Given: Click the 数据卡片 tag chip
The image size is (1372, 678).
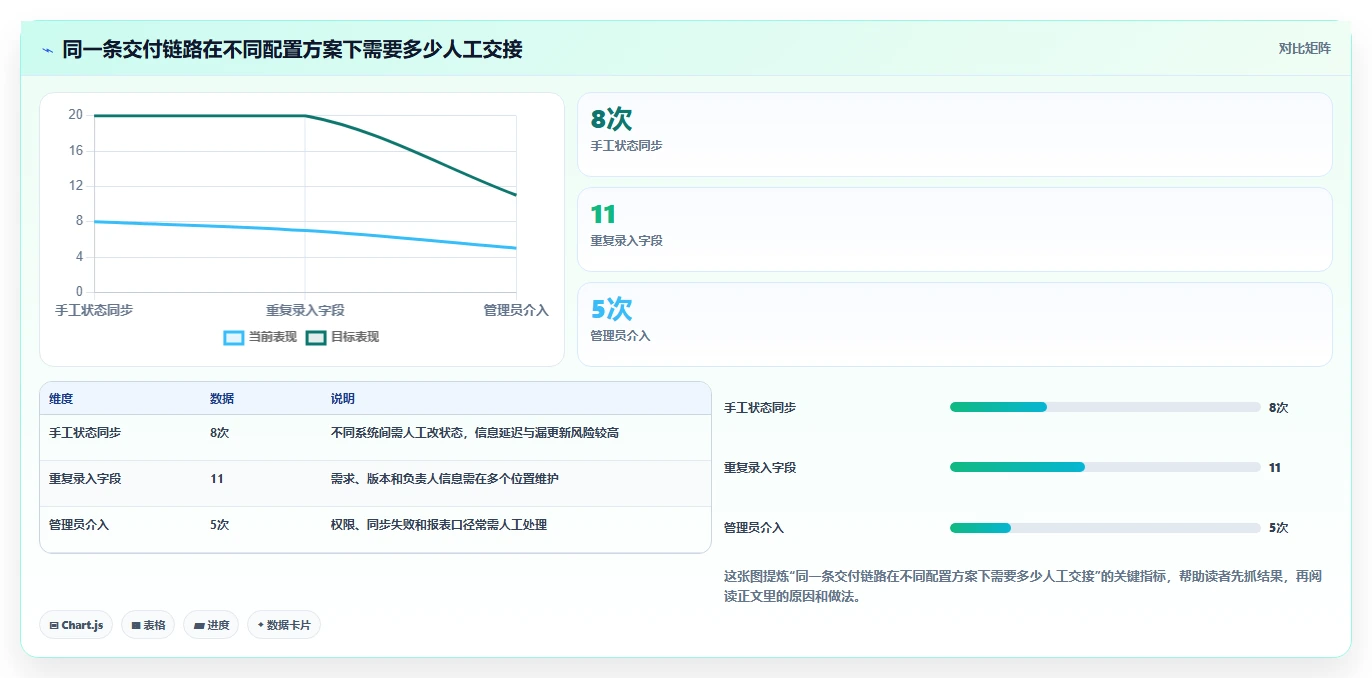Looking at the screenshot, I should point(284,625).
